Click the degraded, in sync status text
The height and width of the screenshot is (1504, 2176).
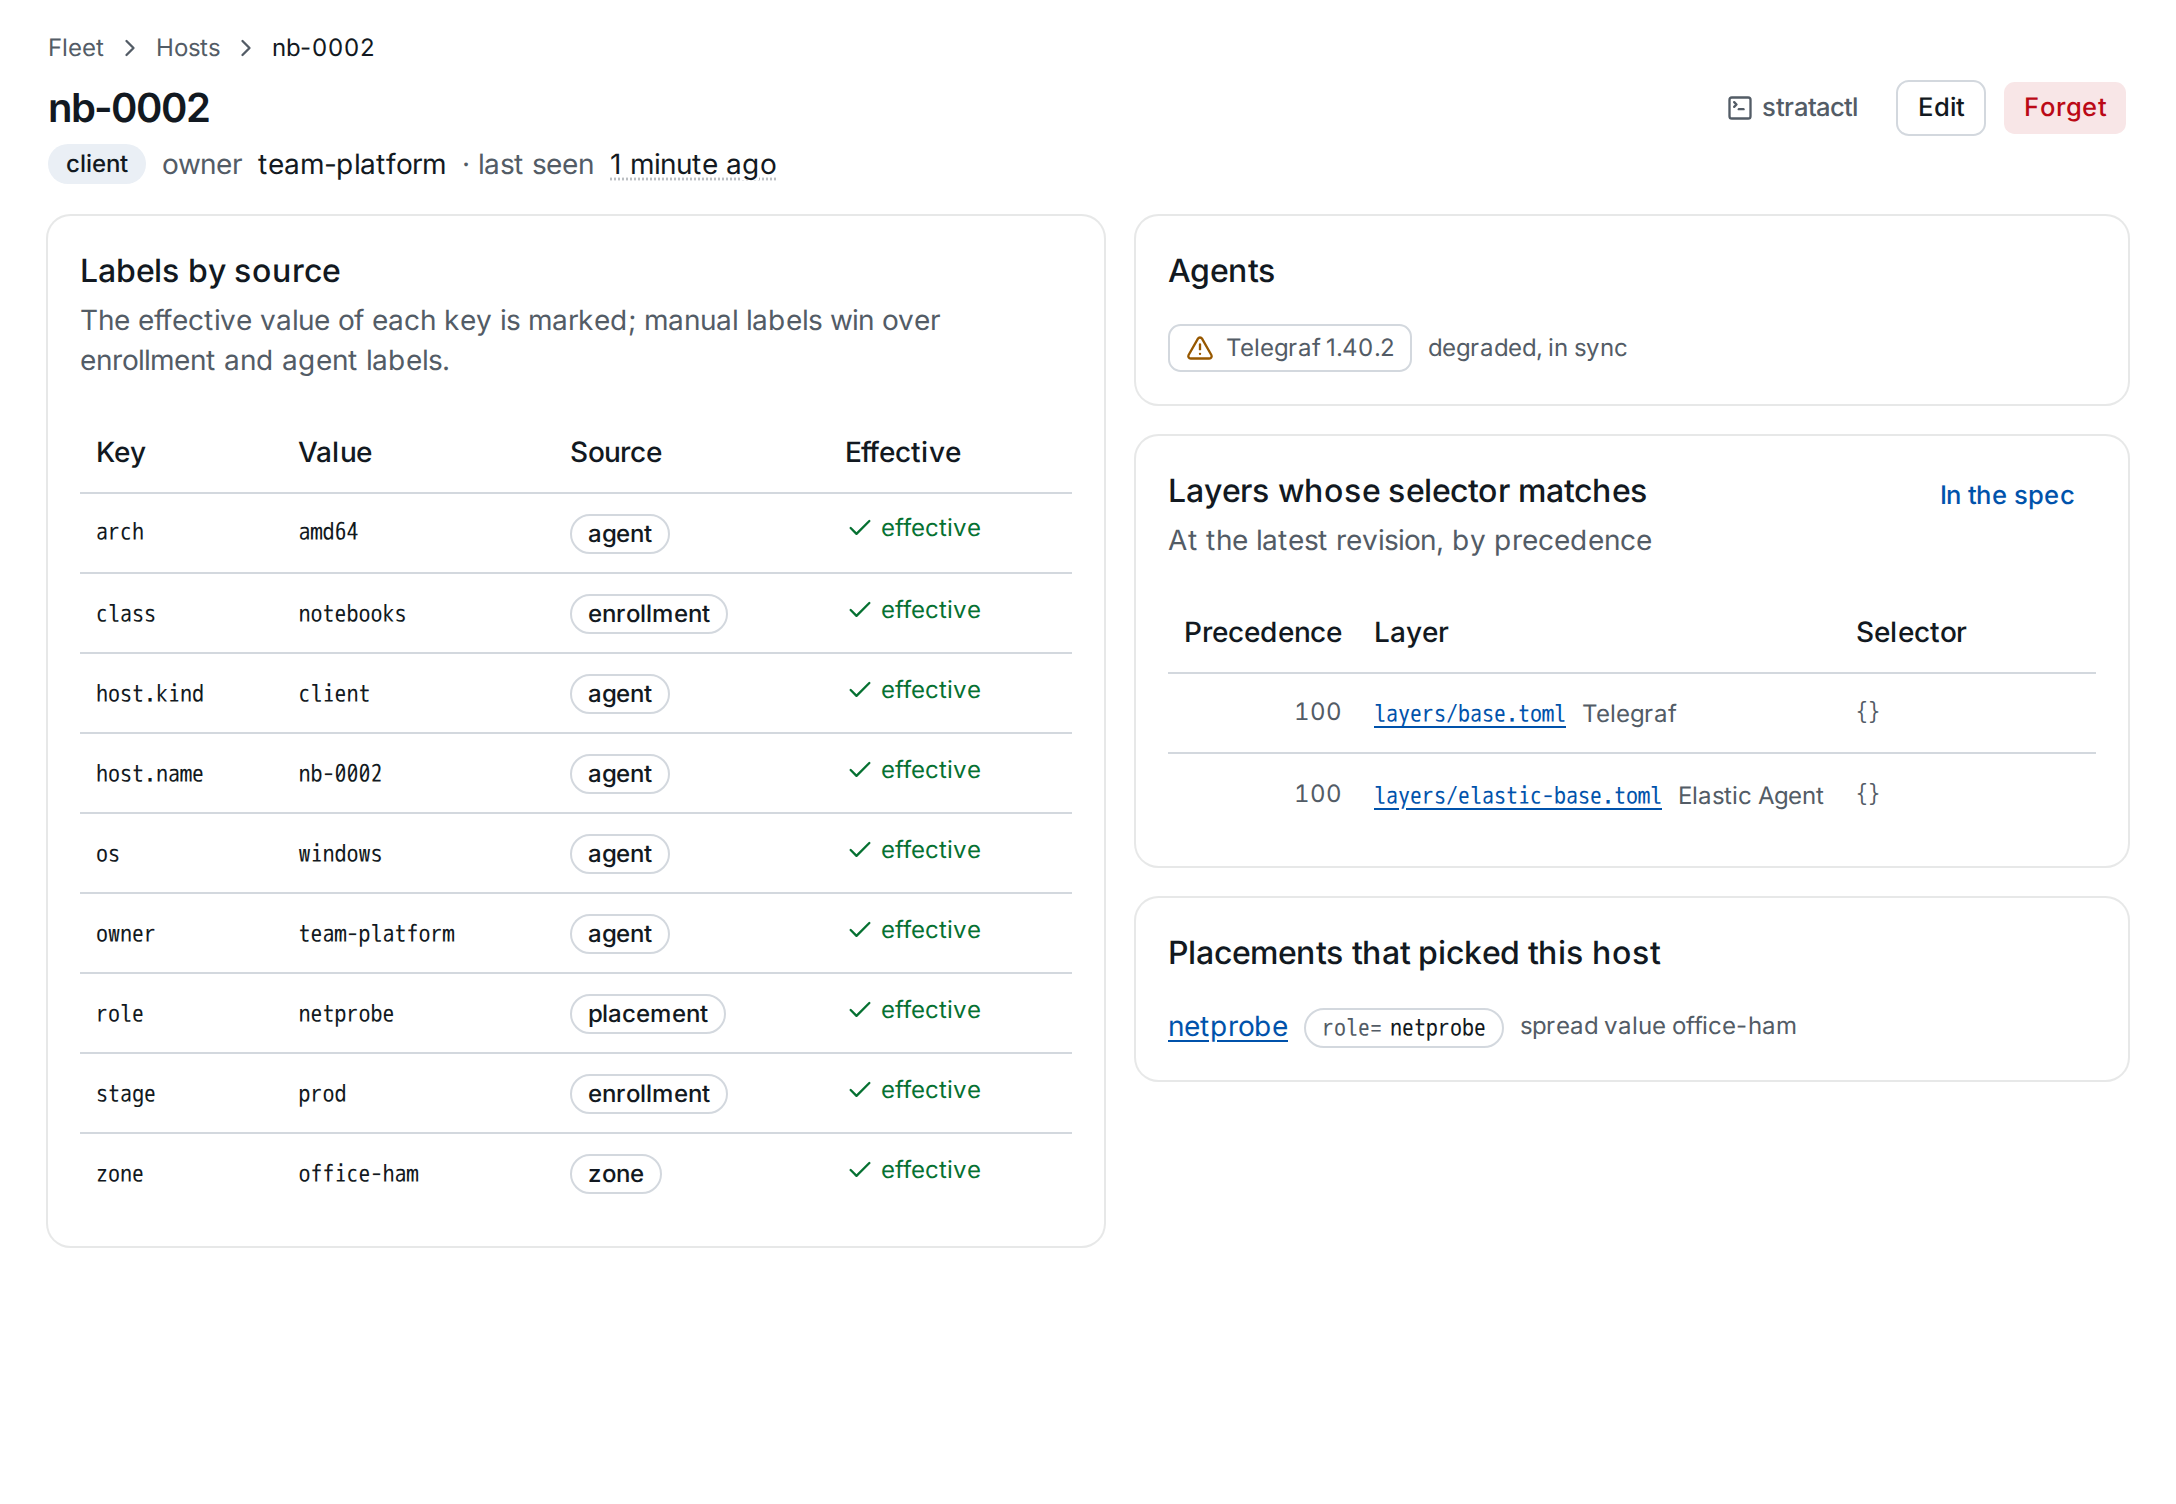(x=1527, y=348)
